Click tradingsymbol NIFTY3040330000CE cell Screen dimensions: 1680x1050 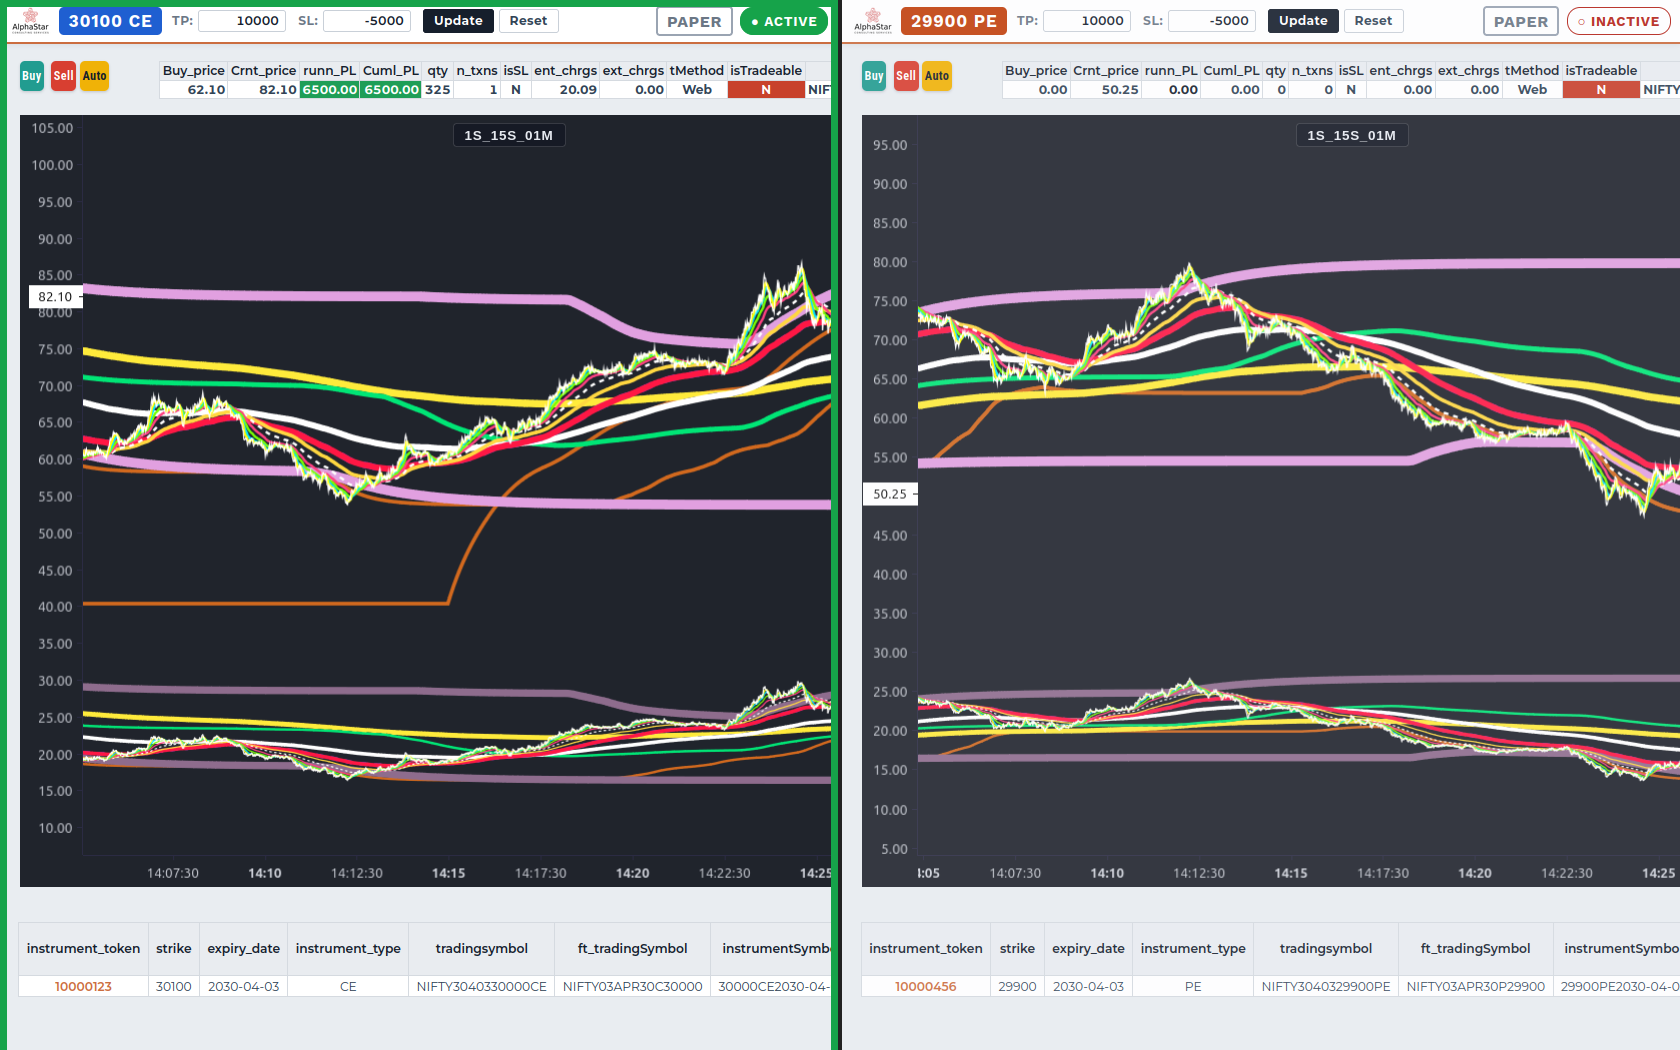pos(482,986)
